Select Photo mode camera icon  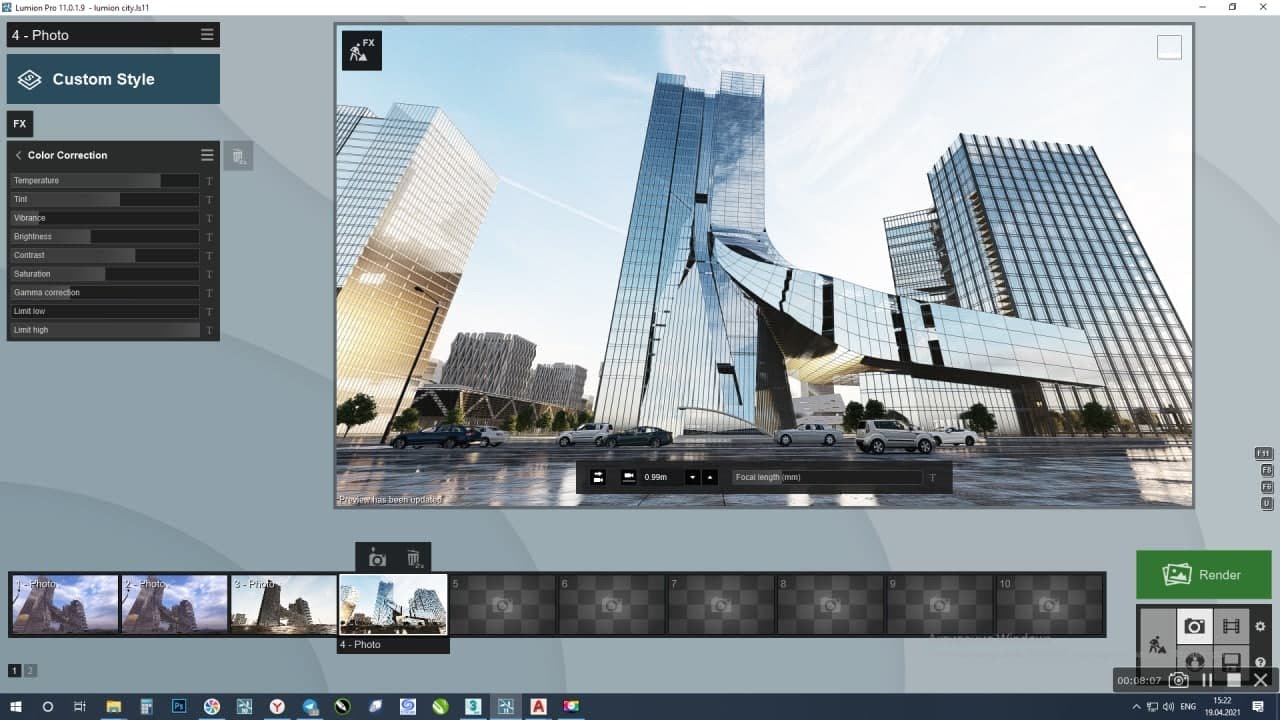(x=1194, y=627)
